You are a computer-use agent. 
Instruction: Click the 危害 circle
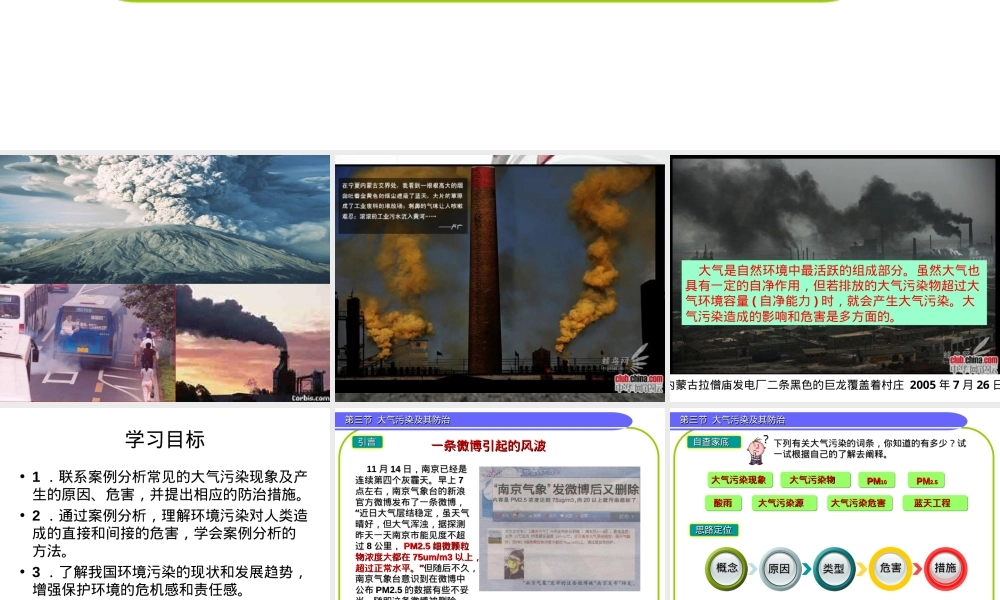(x=890, y=567)
